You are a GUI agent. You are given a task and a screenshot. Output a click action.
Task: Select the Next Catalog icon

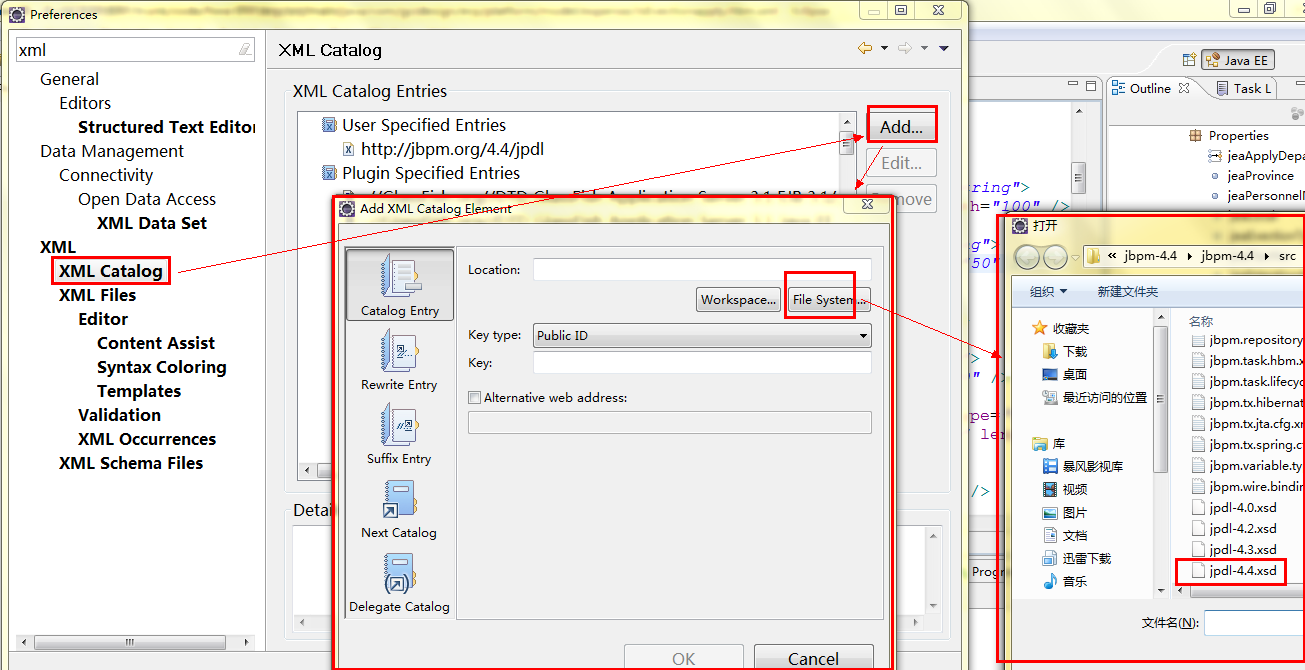[399, 499]
